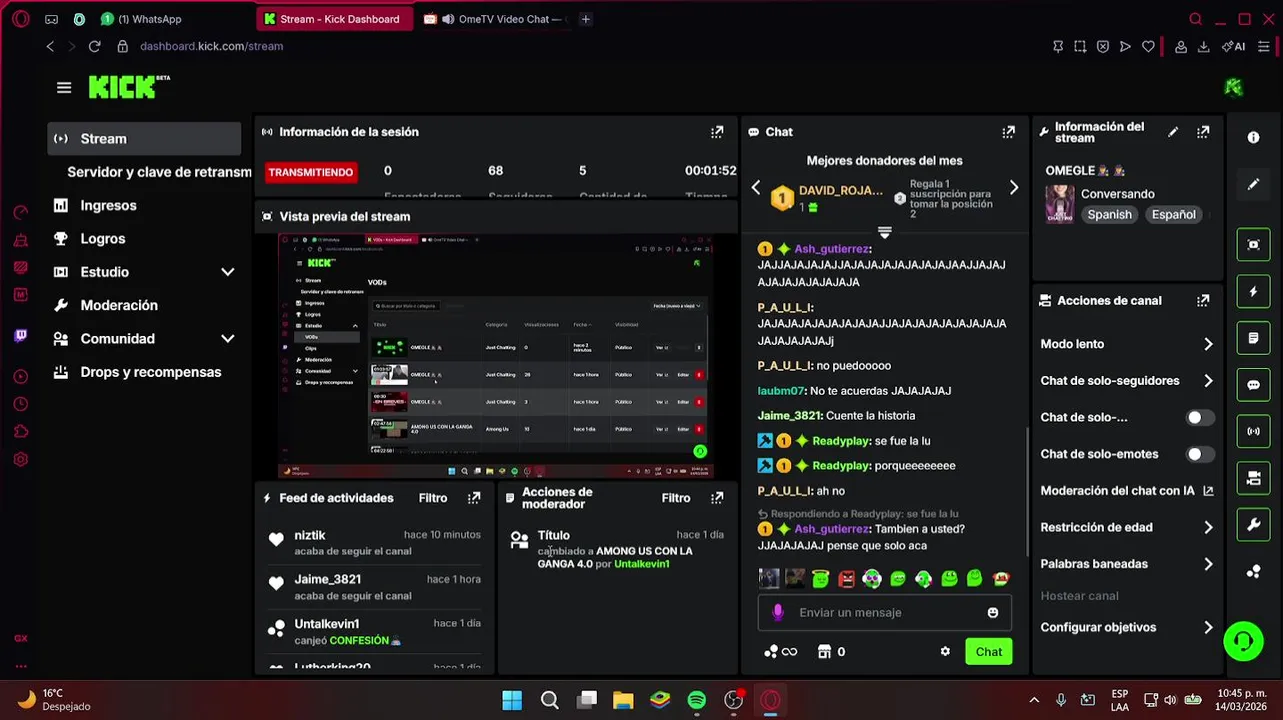Click the pencil icon in right sidebar

(x=1253, y=185)
